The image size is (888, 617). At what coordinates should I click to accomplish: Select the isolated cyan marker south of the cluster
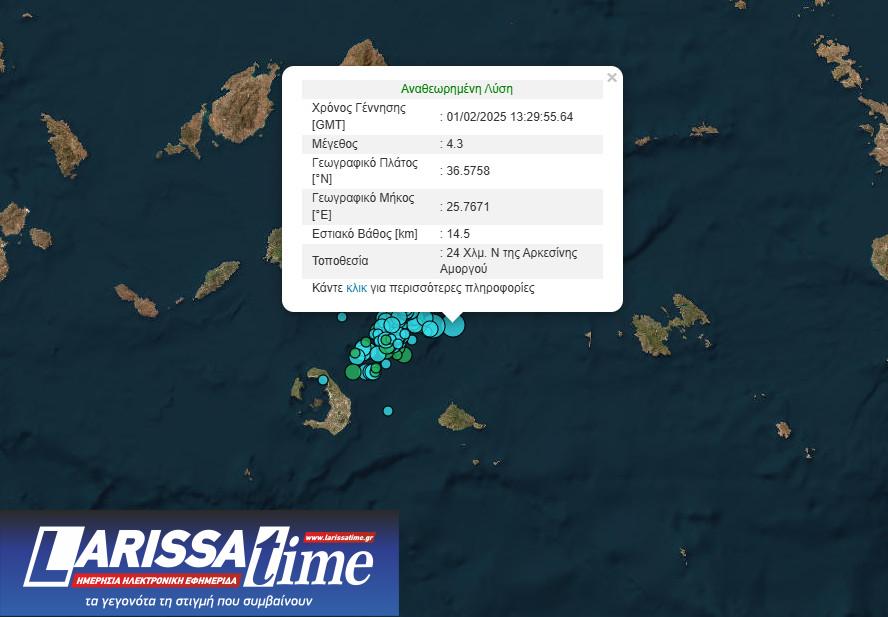[x=388, y=411]
